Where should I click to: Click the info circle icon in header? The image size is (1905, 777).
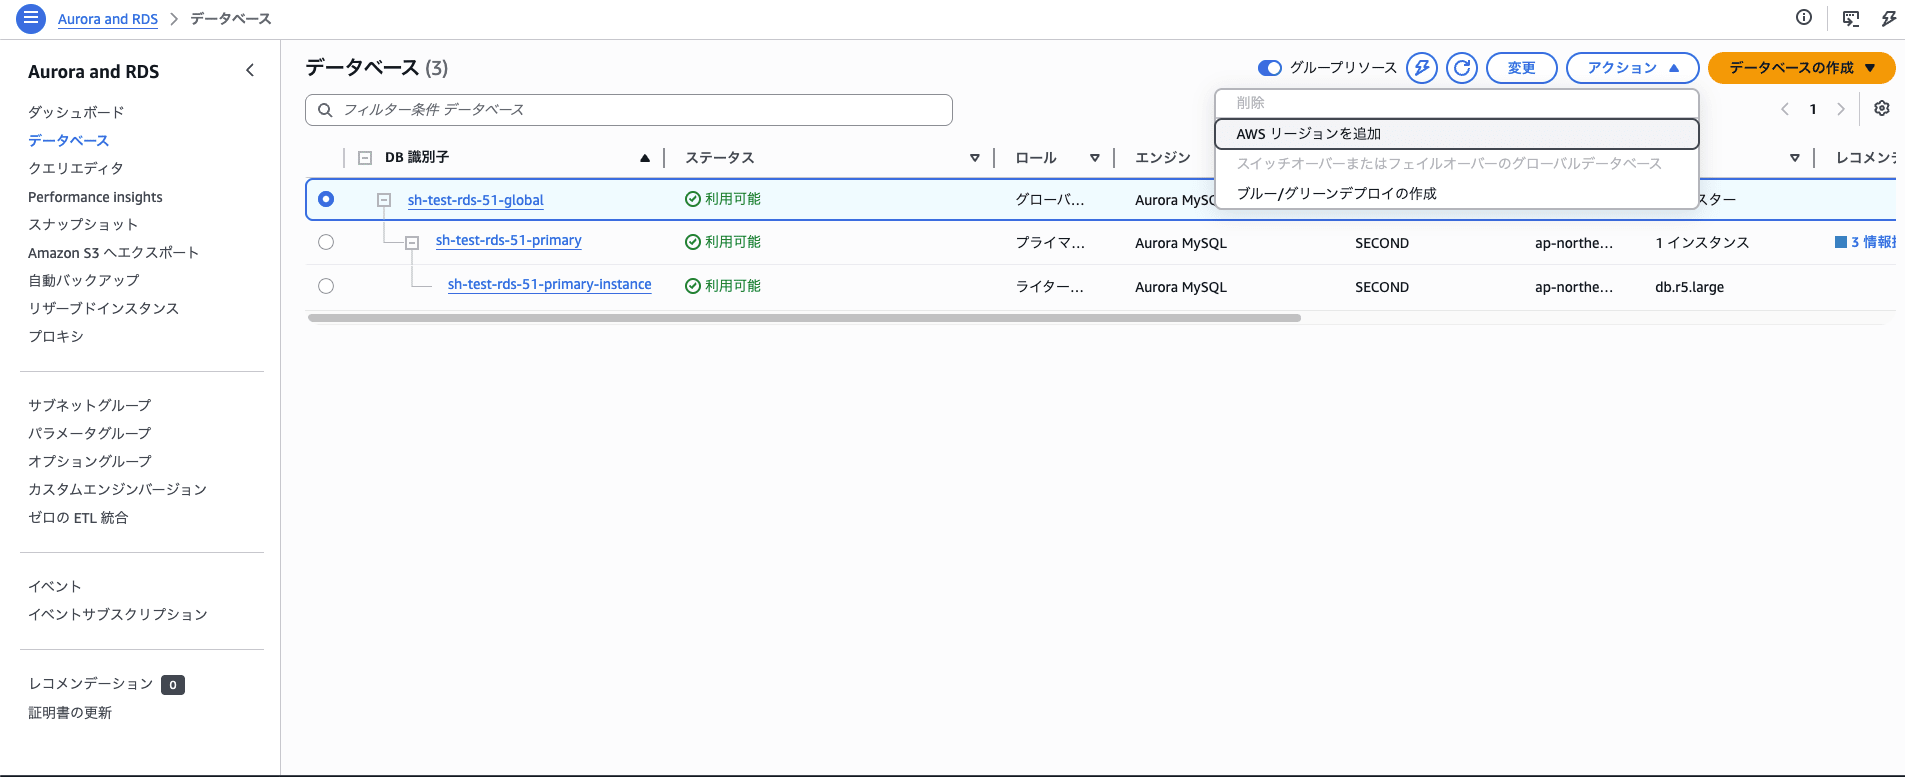click(1804, 17)
